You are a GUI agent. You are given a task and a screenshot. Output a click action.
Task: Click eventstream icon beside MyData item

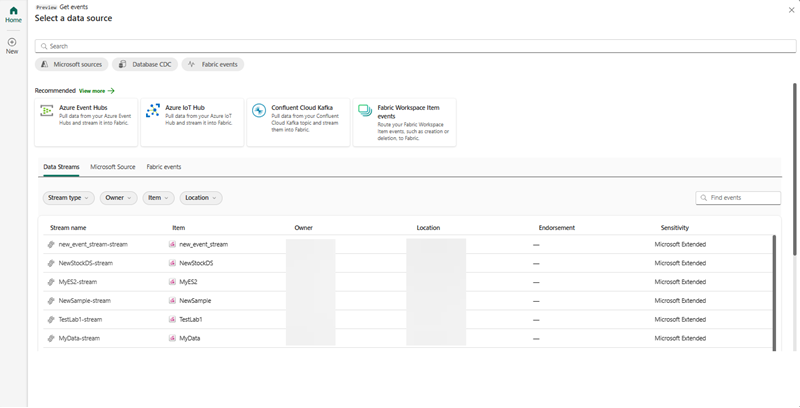172,338
